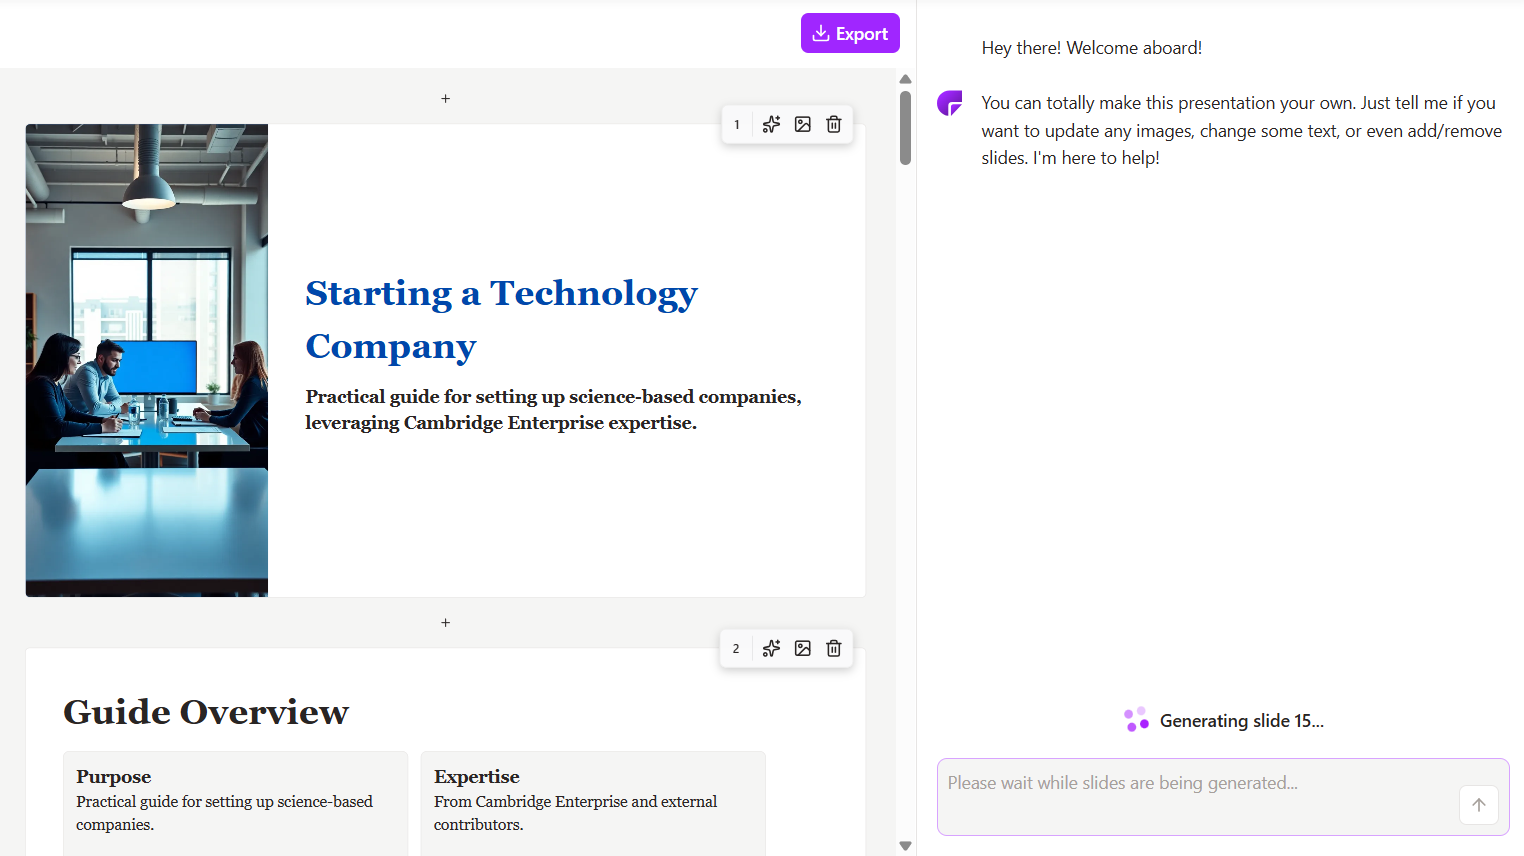Add a slide above slide 1
Screen dimensions: 1524x856
446,99
